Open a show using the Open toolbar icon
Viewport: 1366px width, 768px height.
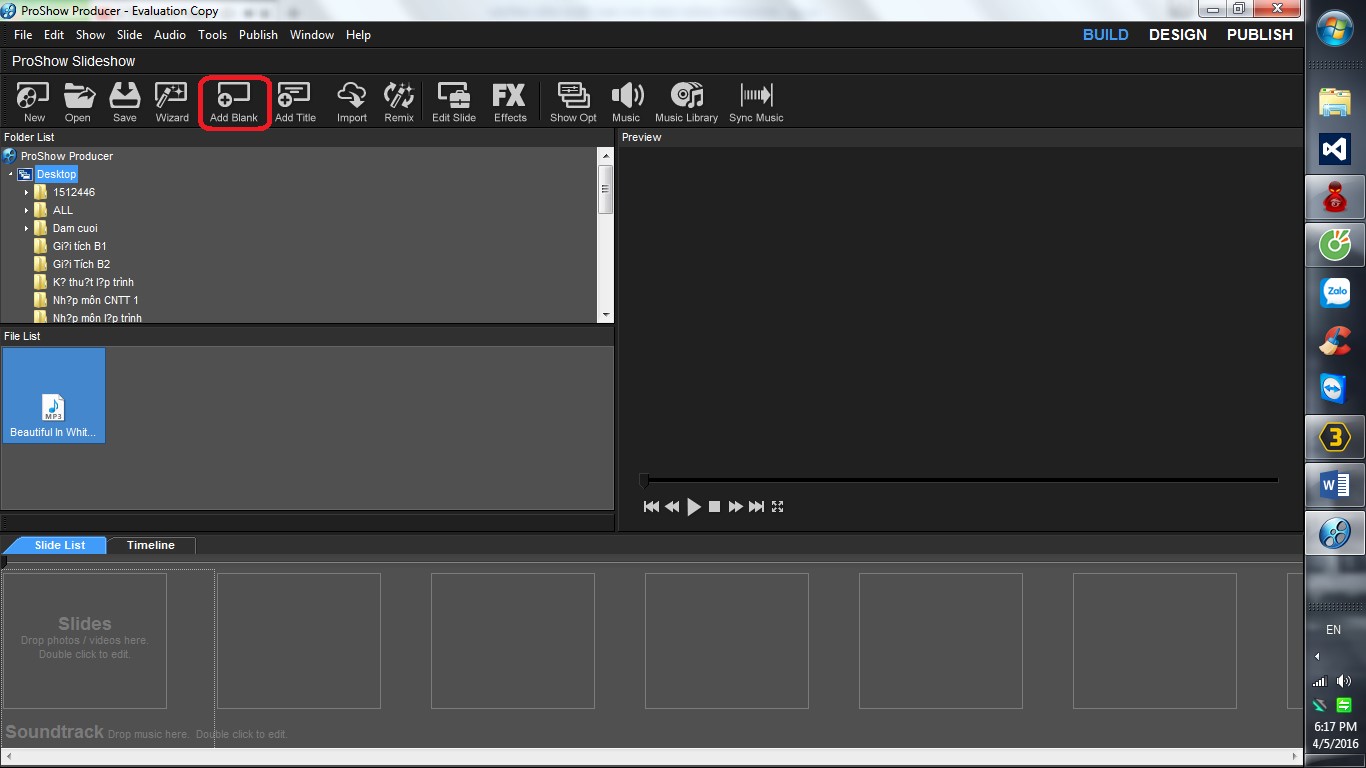78,103
